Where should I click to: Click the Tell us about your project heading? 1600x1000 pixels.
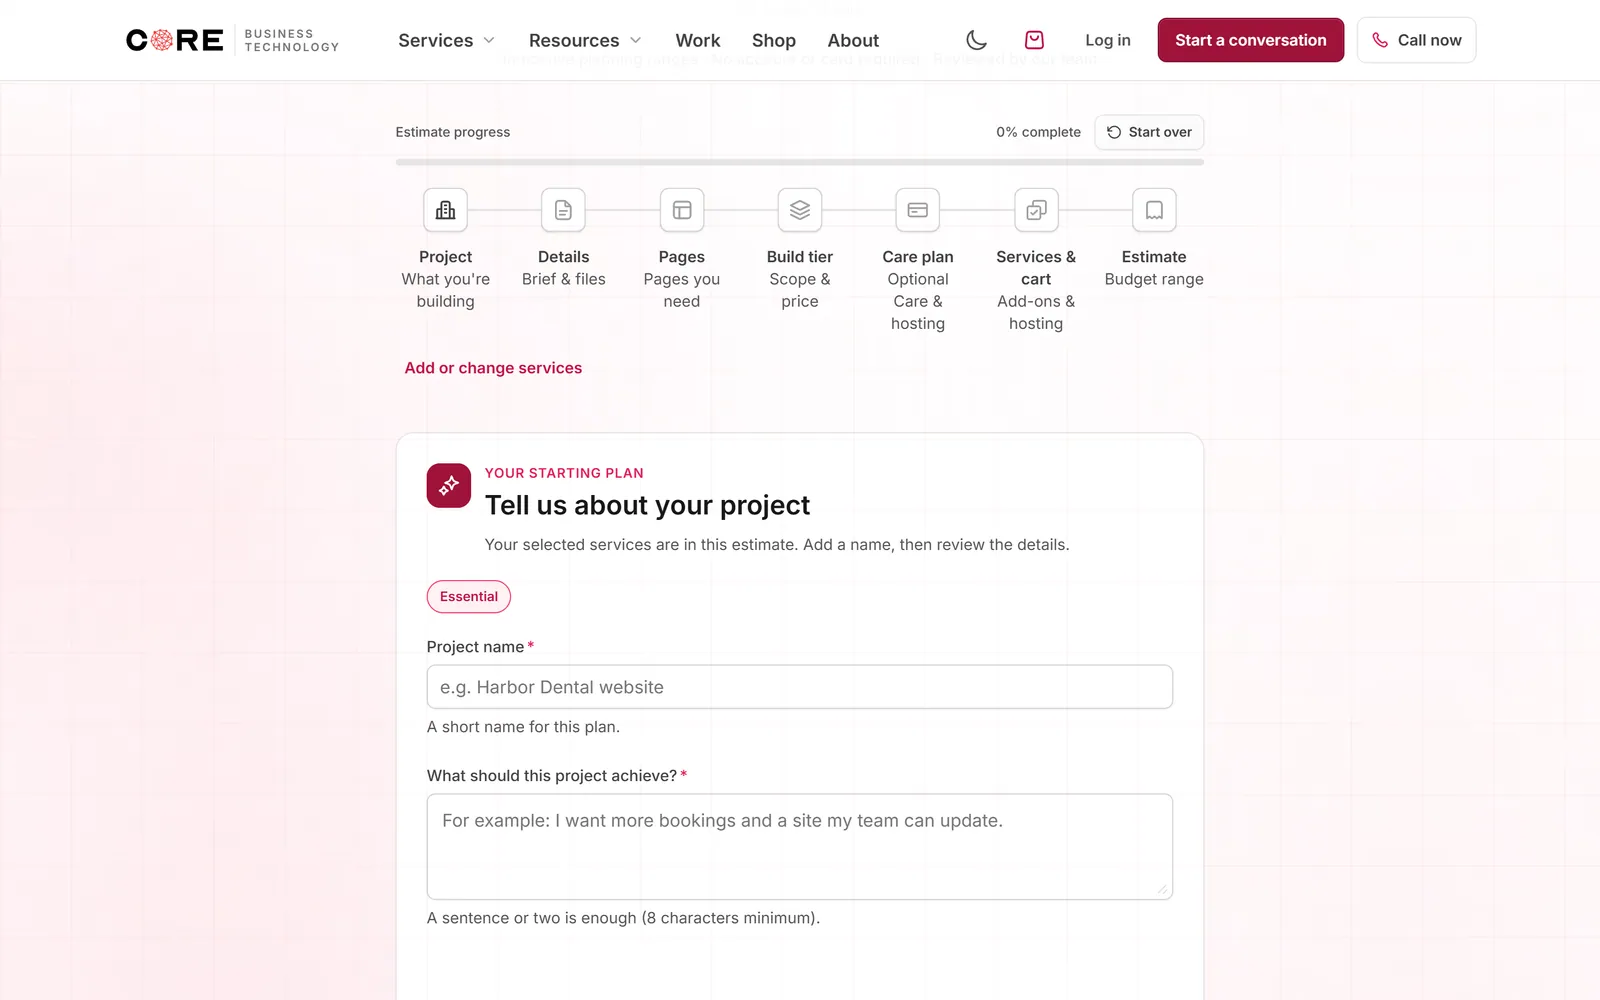point(647,505)
